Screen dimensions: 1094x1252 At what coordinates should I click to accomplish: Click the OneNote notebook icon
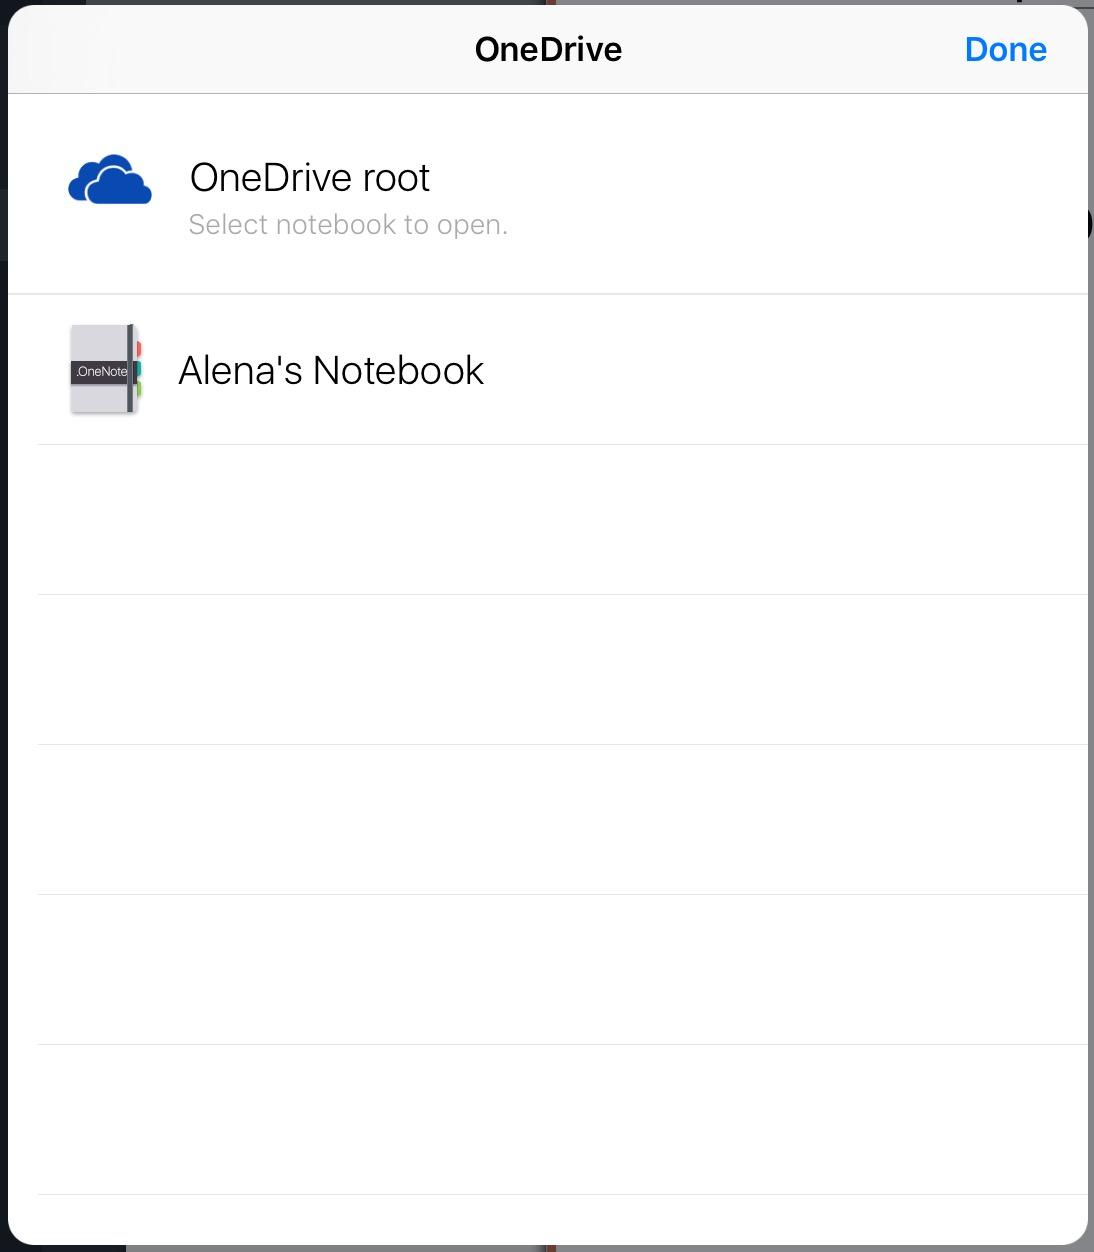pyautogui.click(x=105, y=369)
